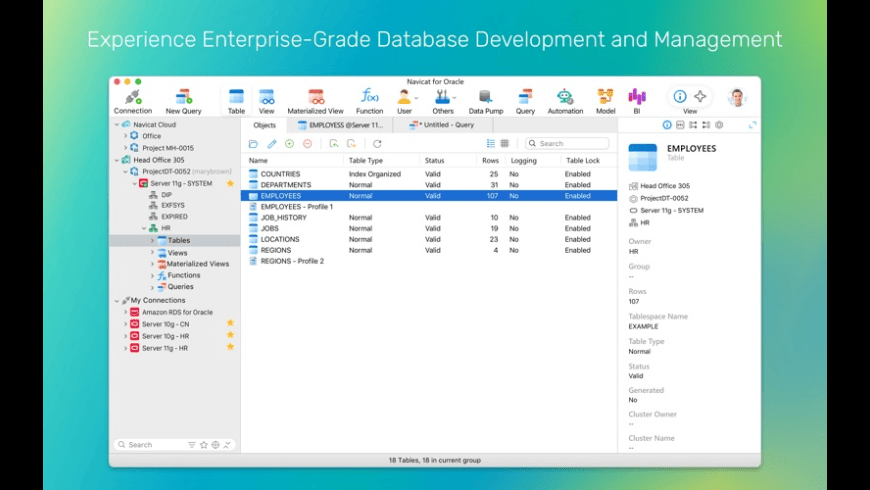Select the DDL icon in the right pane
This screenshot has width=870, height=490.
[x=680, y=125]
